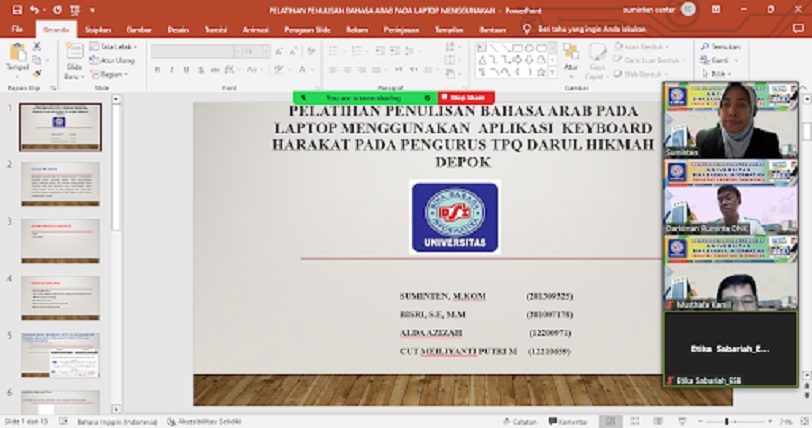
Task: Open the Bagian section dropdown
Action: point(109,74)
